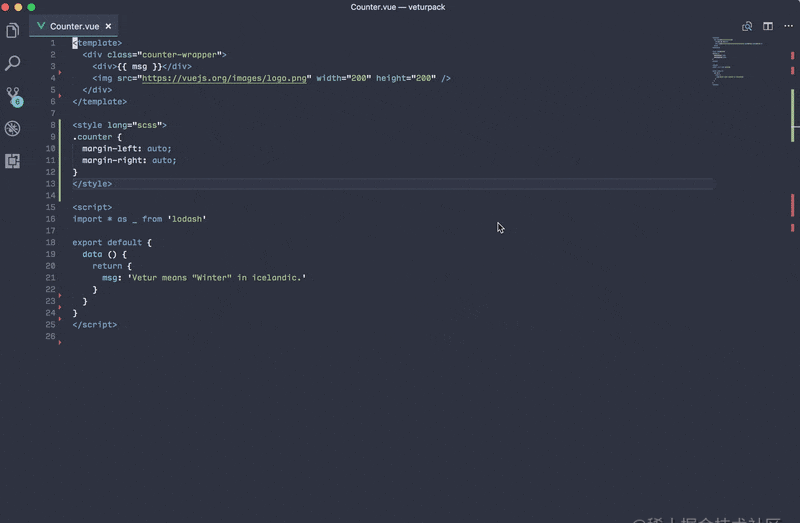Open the vuejs.org logo.png link
The width and height of the screenshot is (800, 523).
224,78
